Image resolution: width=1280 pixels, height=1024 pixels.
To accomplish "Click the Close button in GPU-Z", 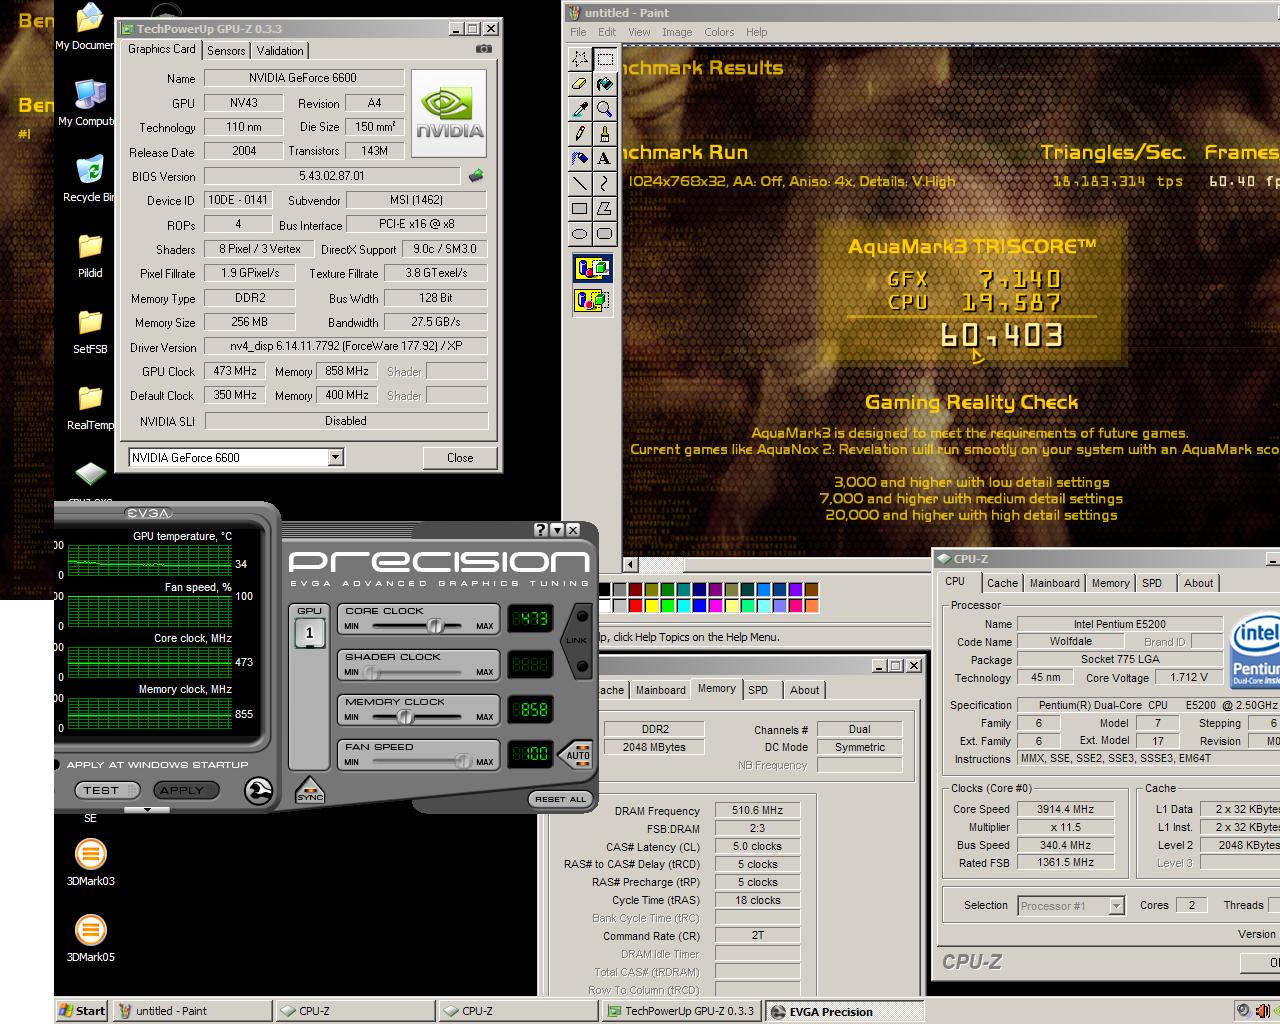I will coord(460,458).
